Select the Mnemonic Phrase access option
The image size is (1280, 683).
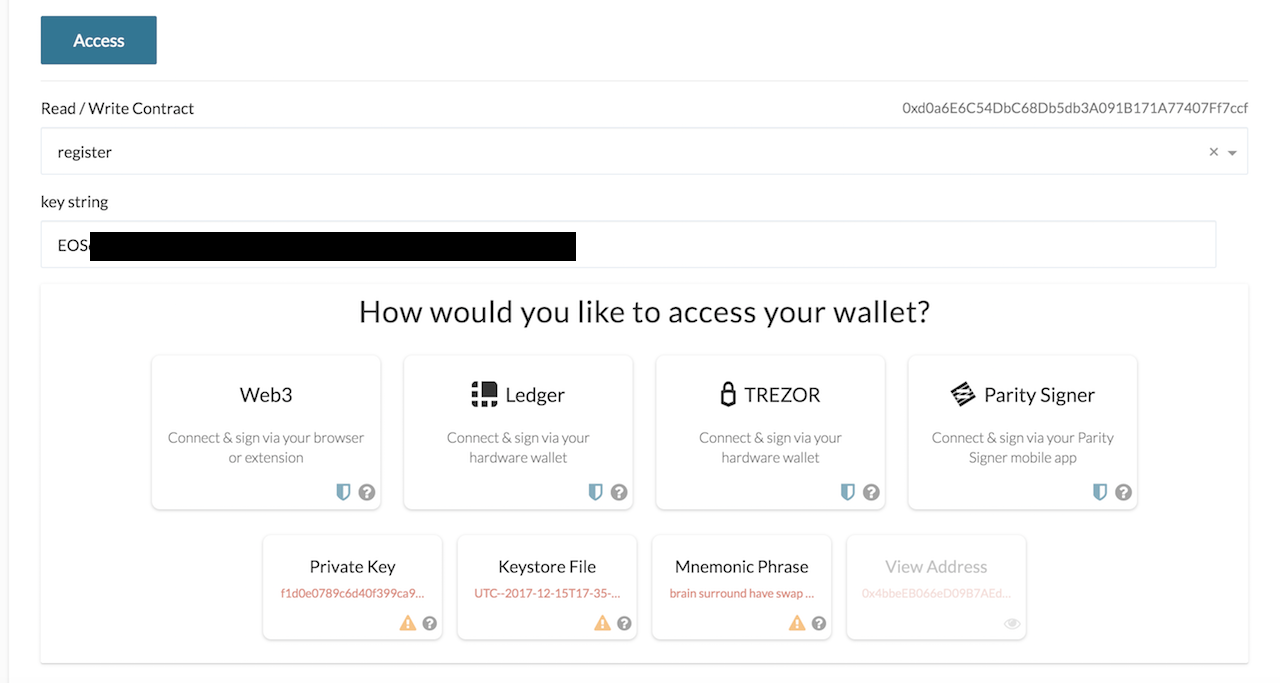pos(741,586)
